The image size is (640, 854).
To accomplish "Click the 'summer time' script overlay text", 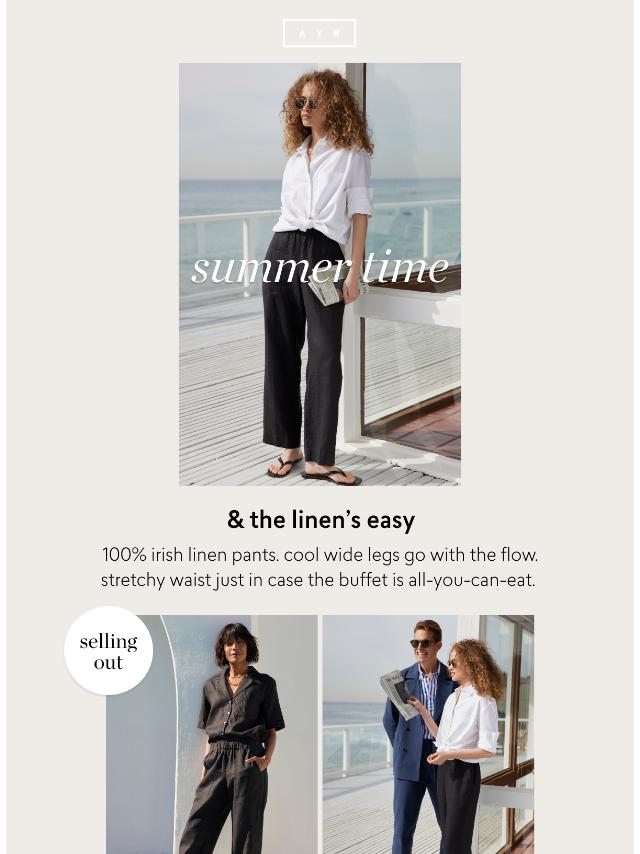I will click(x=320, y=269).
